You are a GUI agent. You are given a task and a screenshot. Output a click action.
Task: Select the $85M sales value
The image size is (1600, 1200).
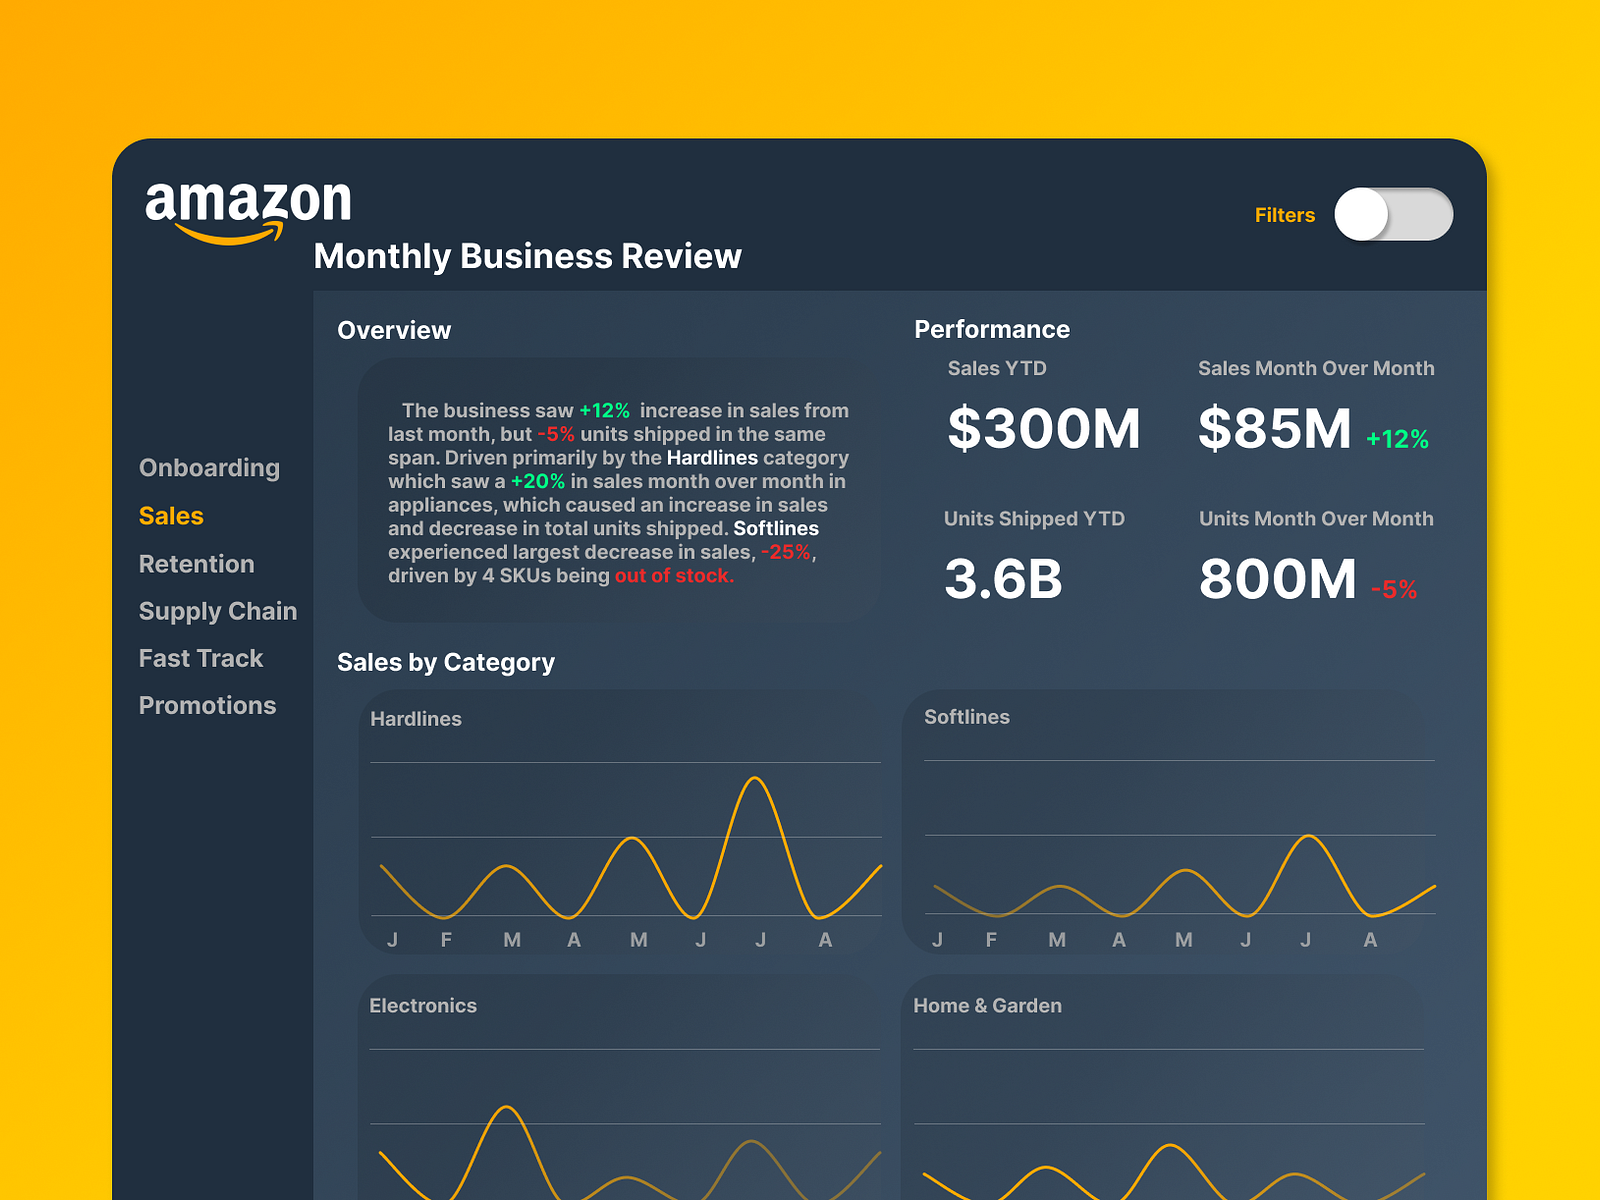[1275, 428]
